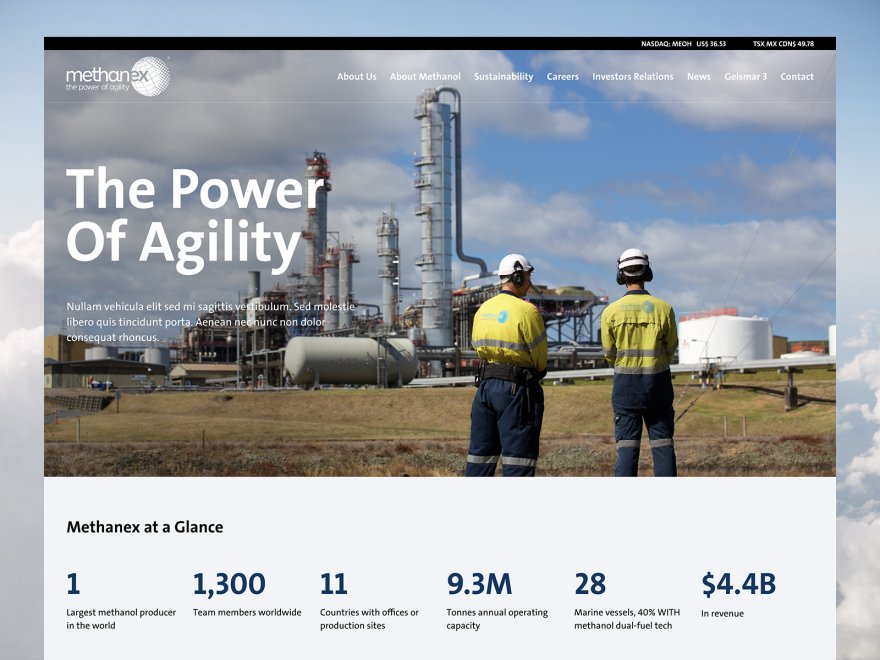
Task: Click the 'Methanex at a Glance' heading
Action: point(145,527)
